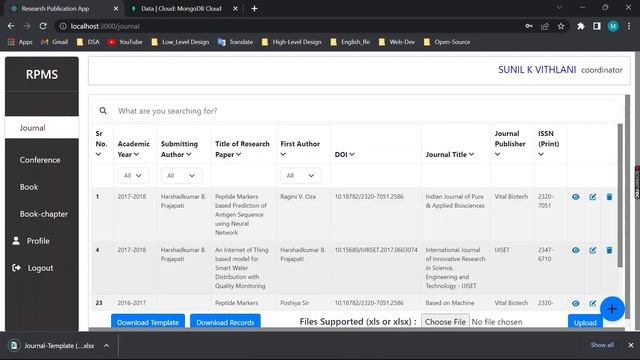Toggle browser side panel icon
The height and width of the screenshot is (360, 640).
tap(597, 26)
